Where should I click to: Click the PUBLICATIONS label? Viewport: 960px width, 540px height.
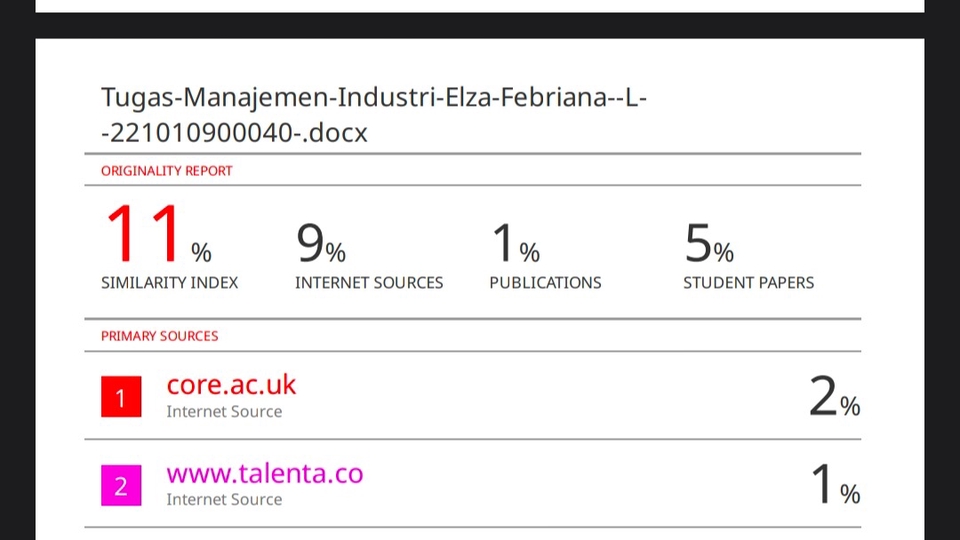545,283
